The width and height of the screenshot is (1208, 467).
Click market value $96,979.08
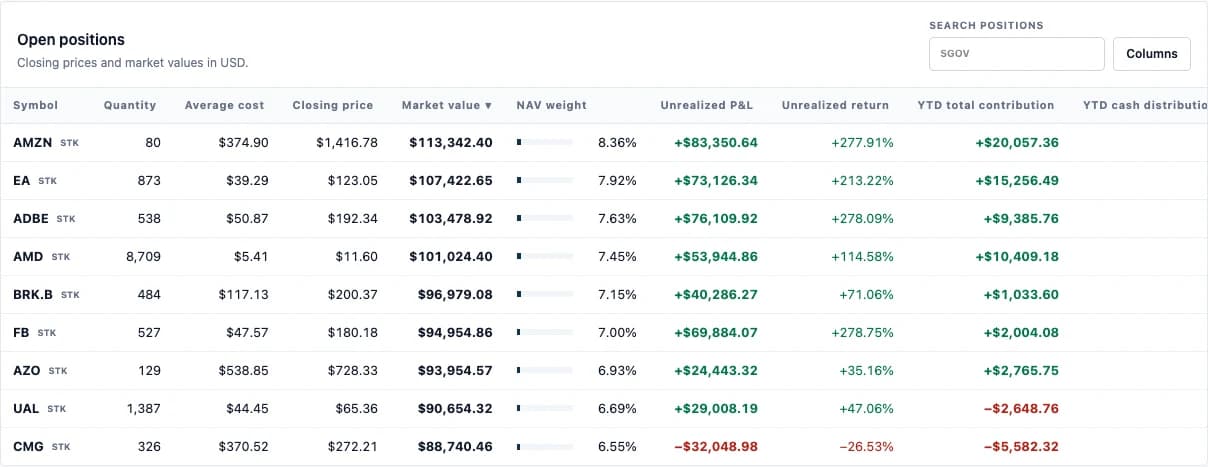click(455, 295)
